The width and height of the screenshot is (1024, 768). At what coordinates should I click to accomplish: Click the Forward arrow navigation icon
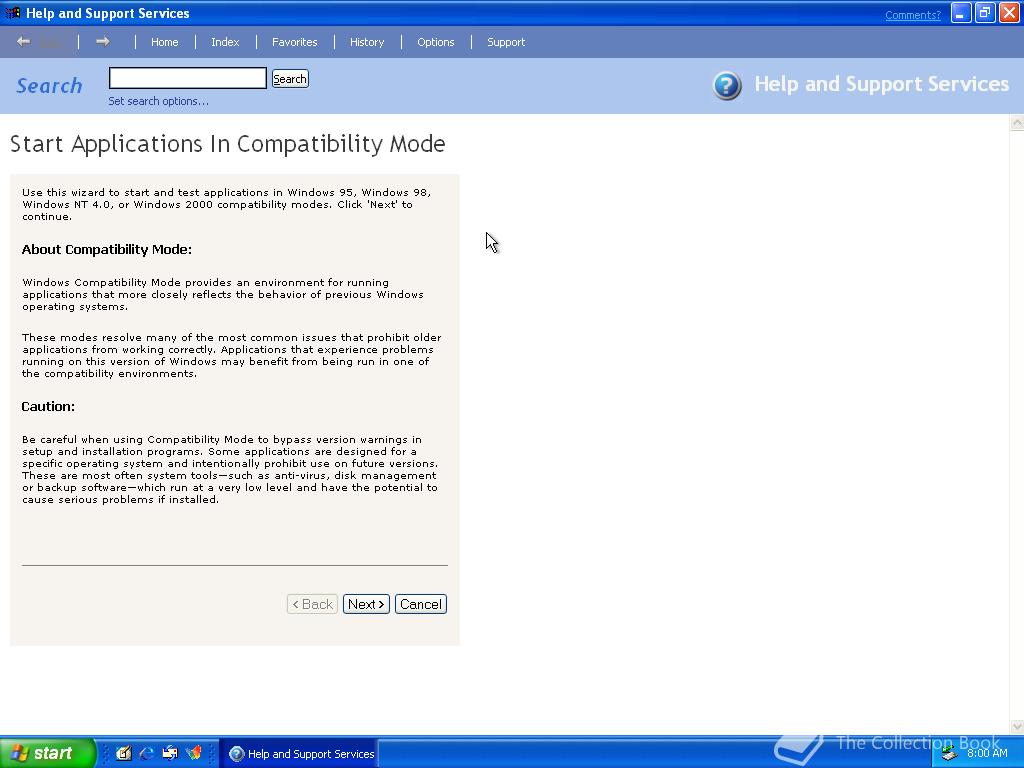pos(103,42)
